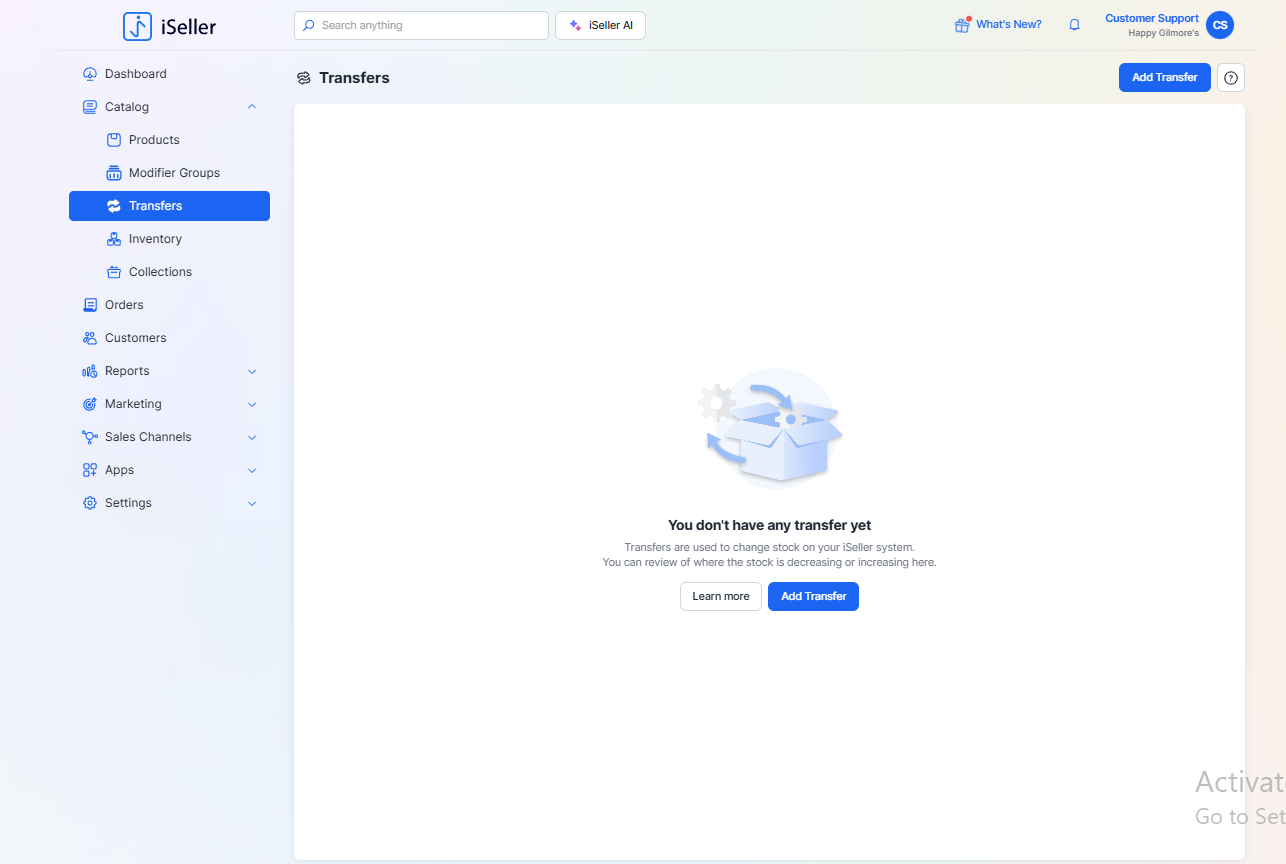Expand the Sales Channels chevron
The image size is (1286, 864).
click(x=252, y=437)
